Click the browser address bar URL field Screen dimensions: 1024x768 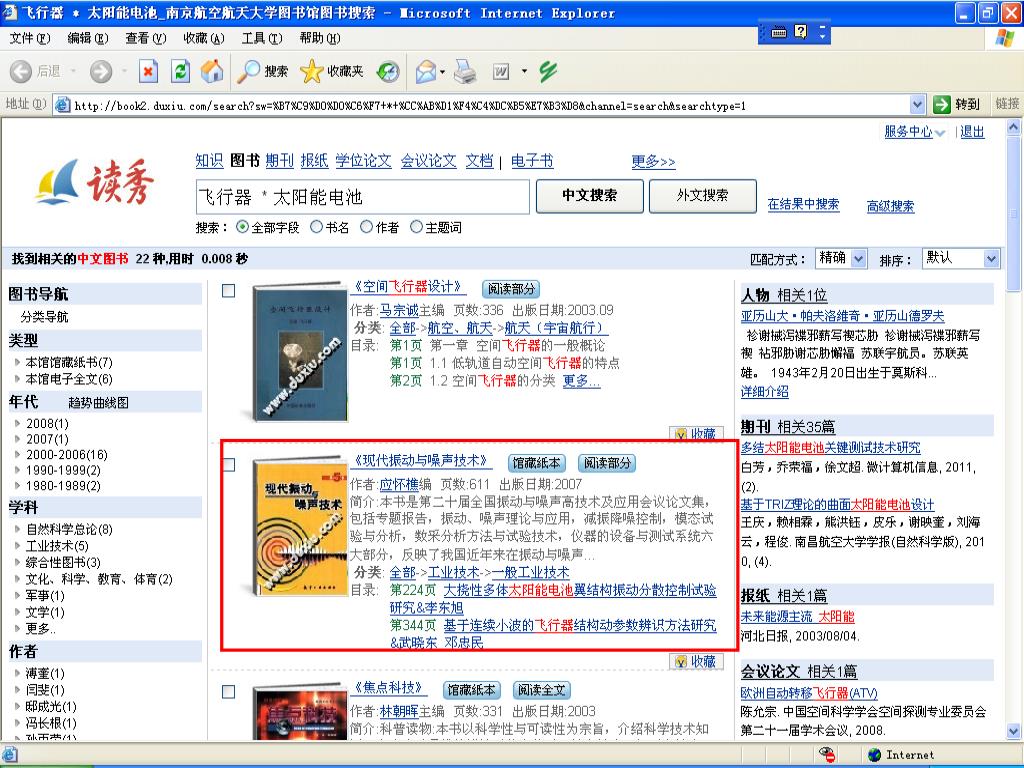coord(490,104)
